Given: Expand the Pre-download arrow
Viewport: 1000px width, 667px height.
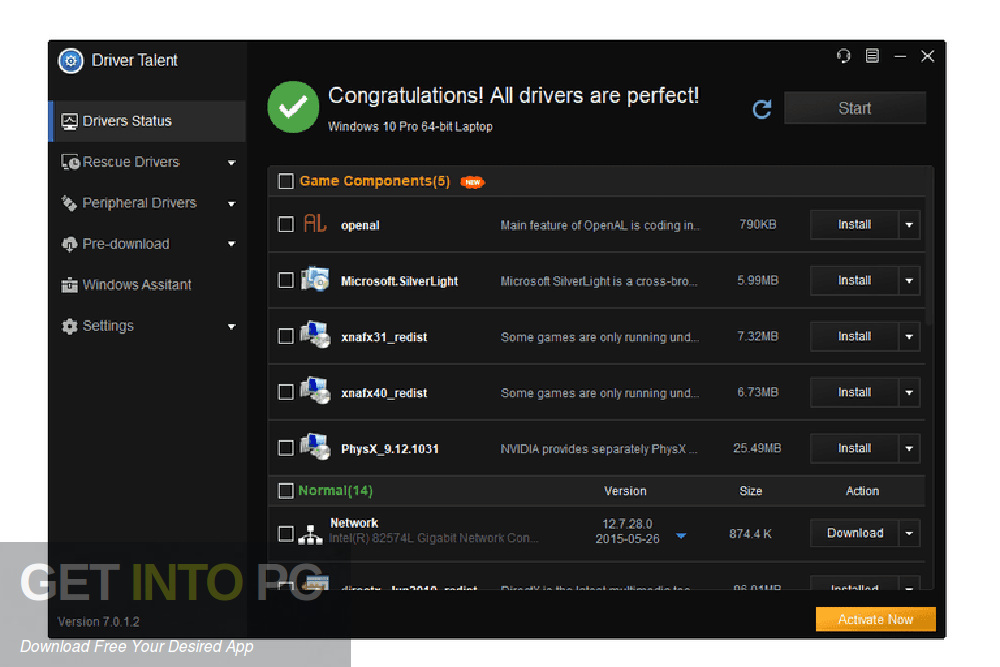Looking at the screenshot, I should coord(232,244).
